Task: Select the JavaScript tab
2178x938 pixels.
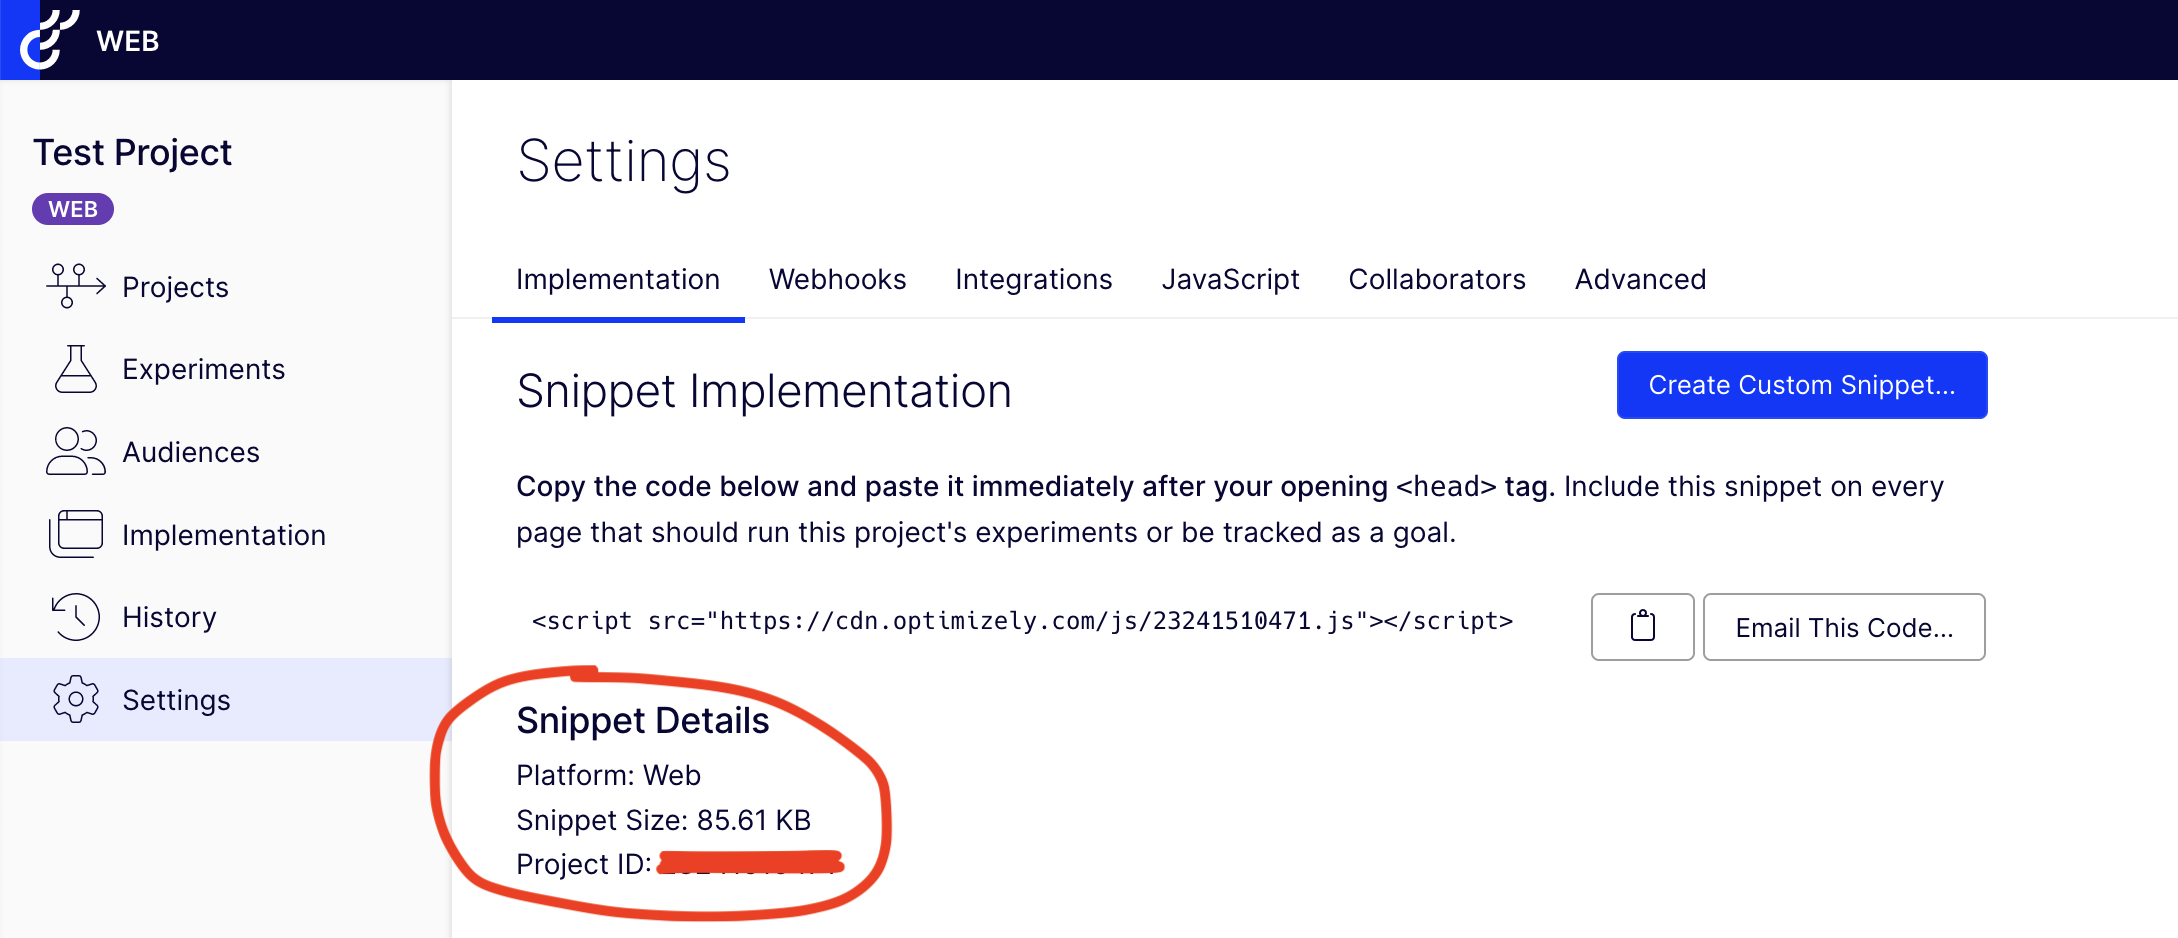Action: click(1230, 279)
